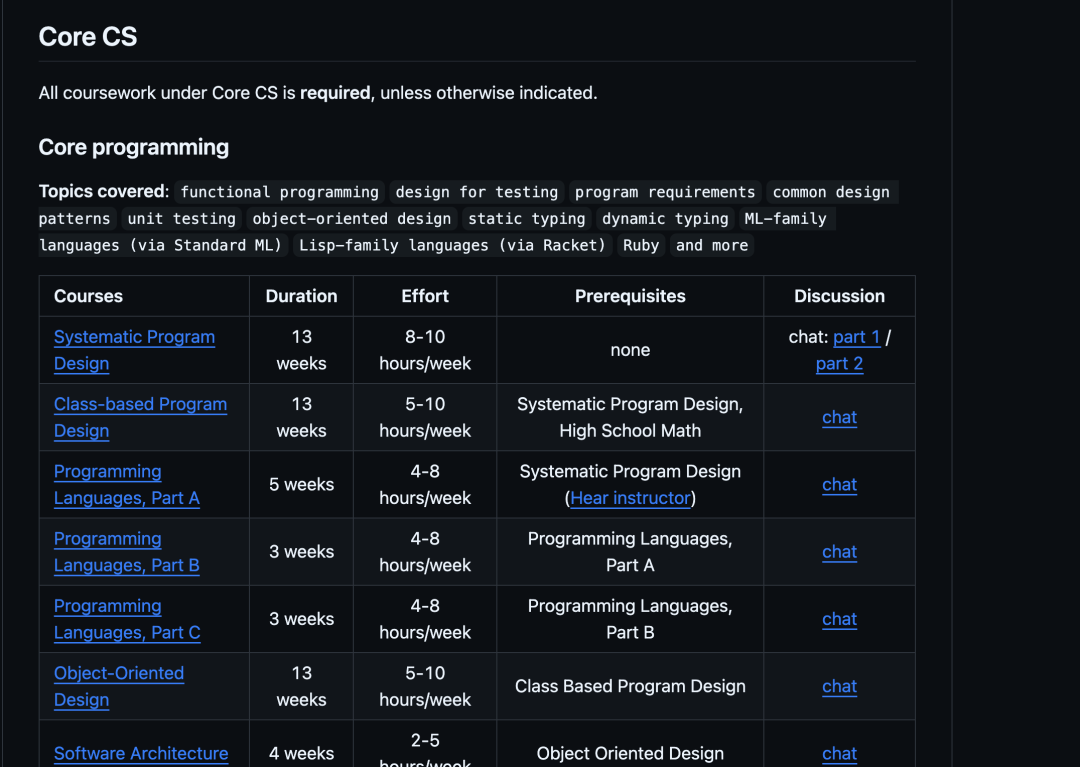Image resolution: width=1080 pixels, height=767 pixels.
Task: Click the Prerequisites column header
Action: 630,296
